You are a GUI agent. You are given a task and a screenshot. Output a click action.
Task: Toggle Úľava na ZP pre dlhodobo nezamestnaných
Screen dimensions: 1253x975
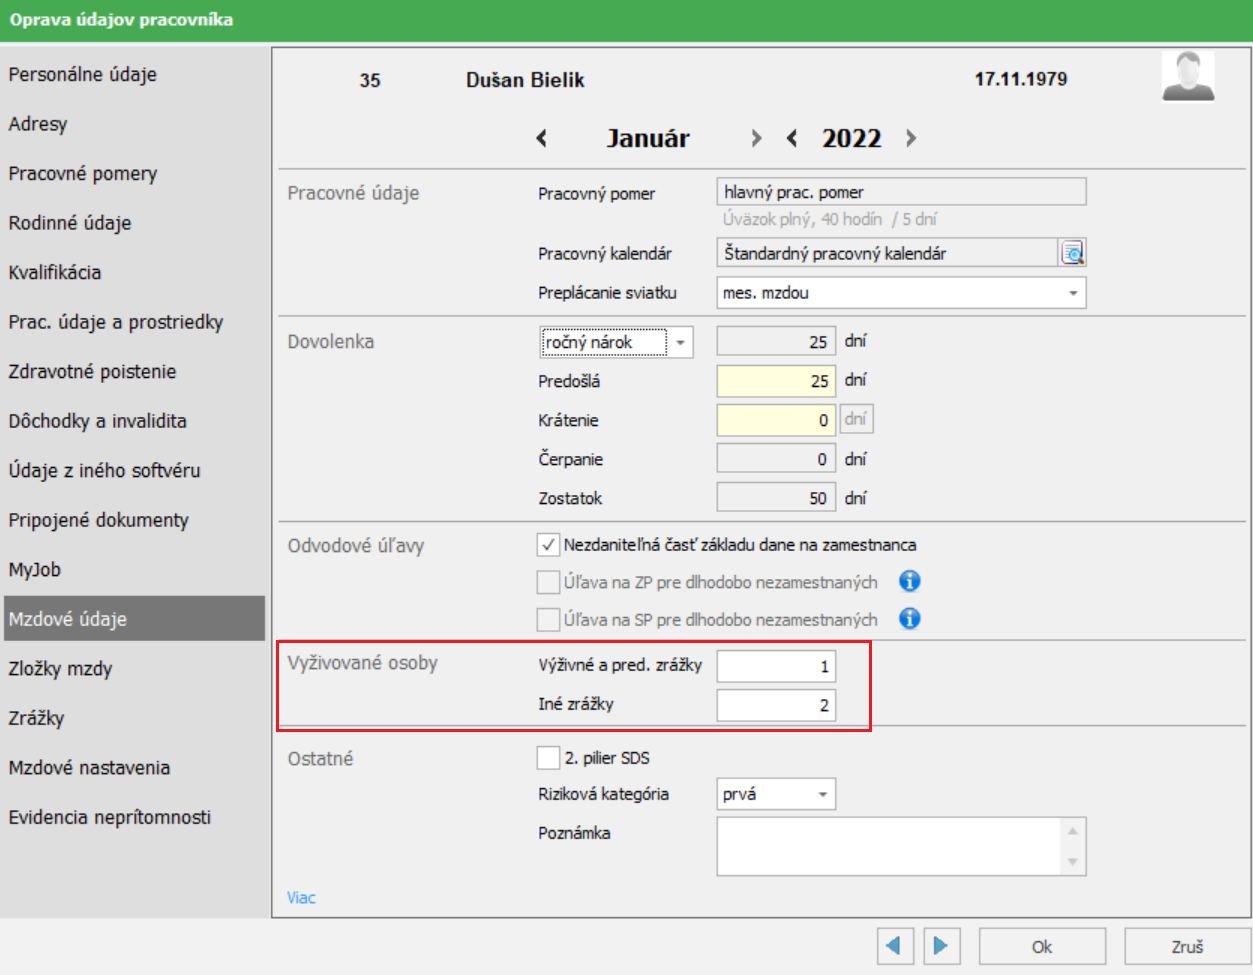(548, 582)
